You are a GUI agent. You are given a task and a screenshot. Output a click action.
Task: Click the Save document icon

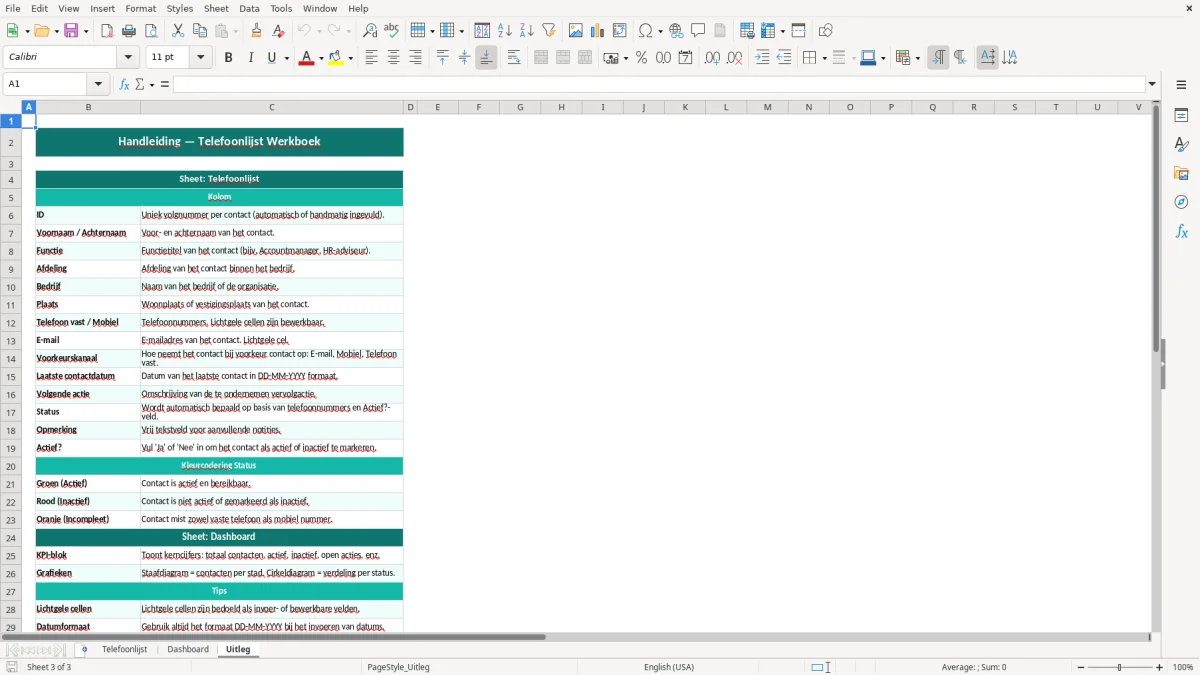click(71, 31)
